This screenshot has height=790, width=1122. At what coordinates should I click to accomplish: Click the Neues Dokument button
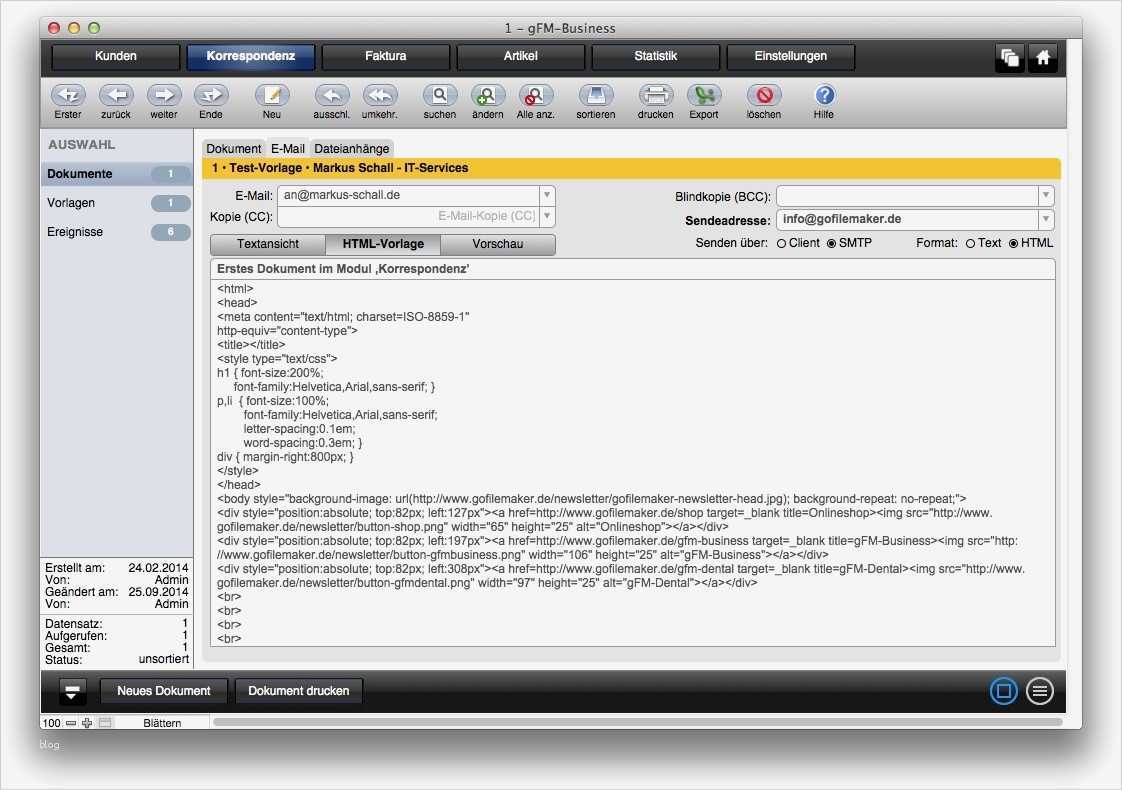[x=164, y=691]
